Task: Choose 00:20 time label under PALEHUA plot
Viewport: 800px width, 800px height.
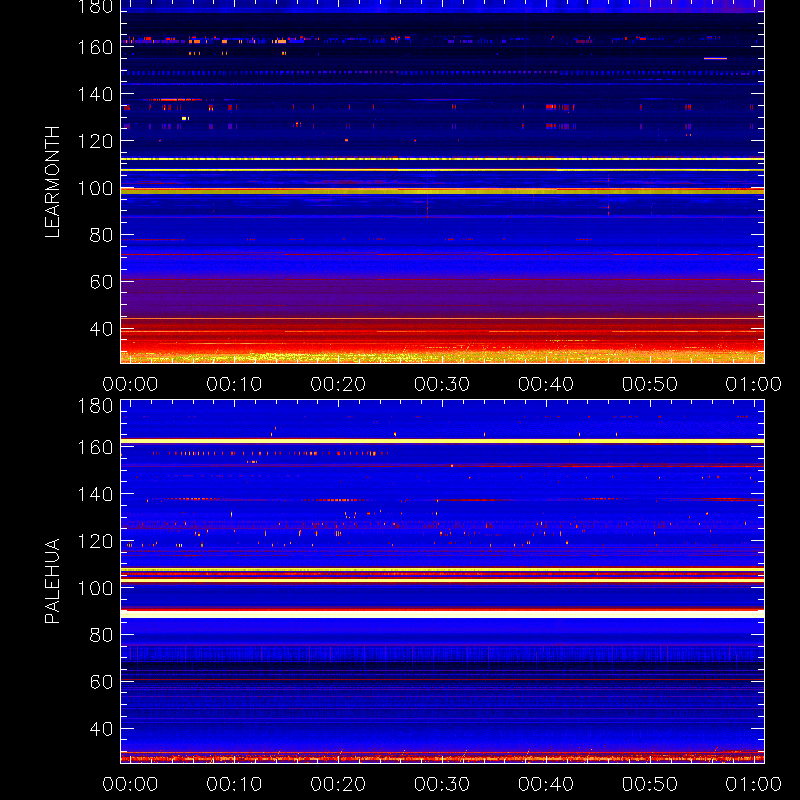Action: (338, 784)
